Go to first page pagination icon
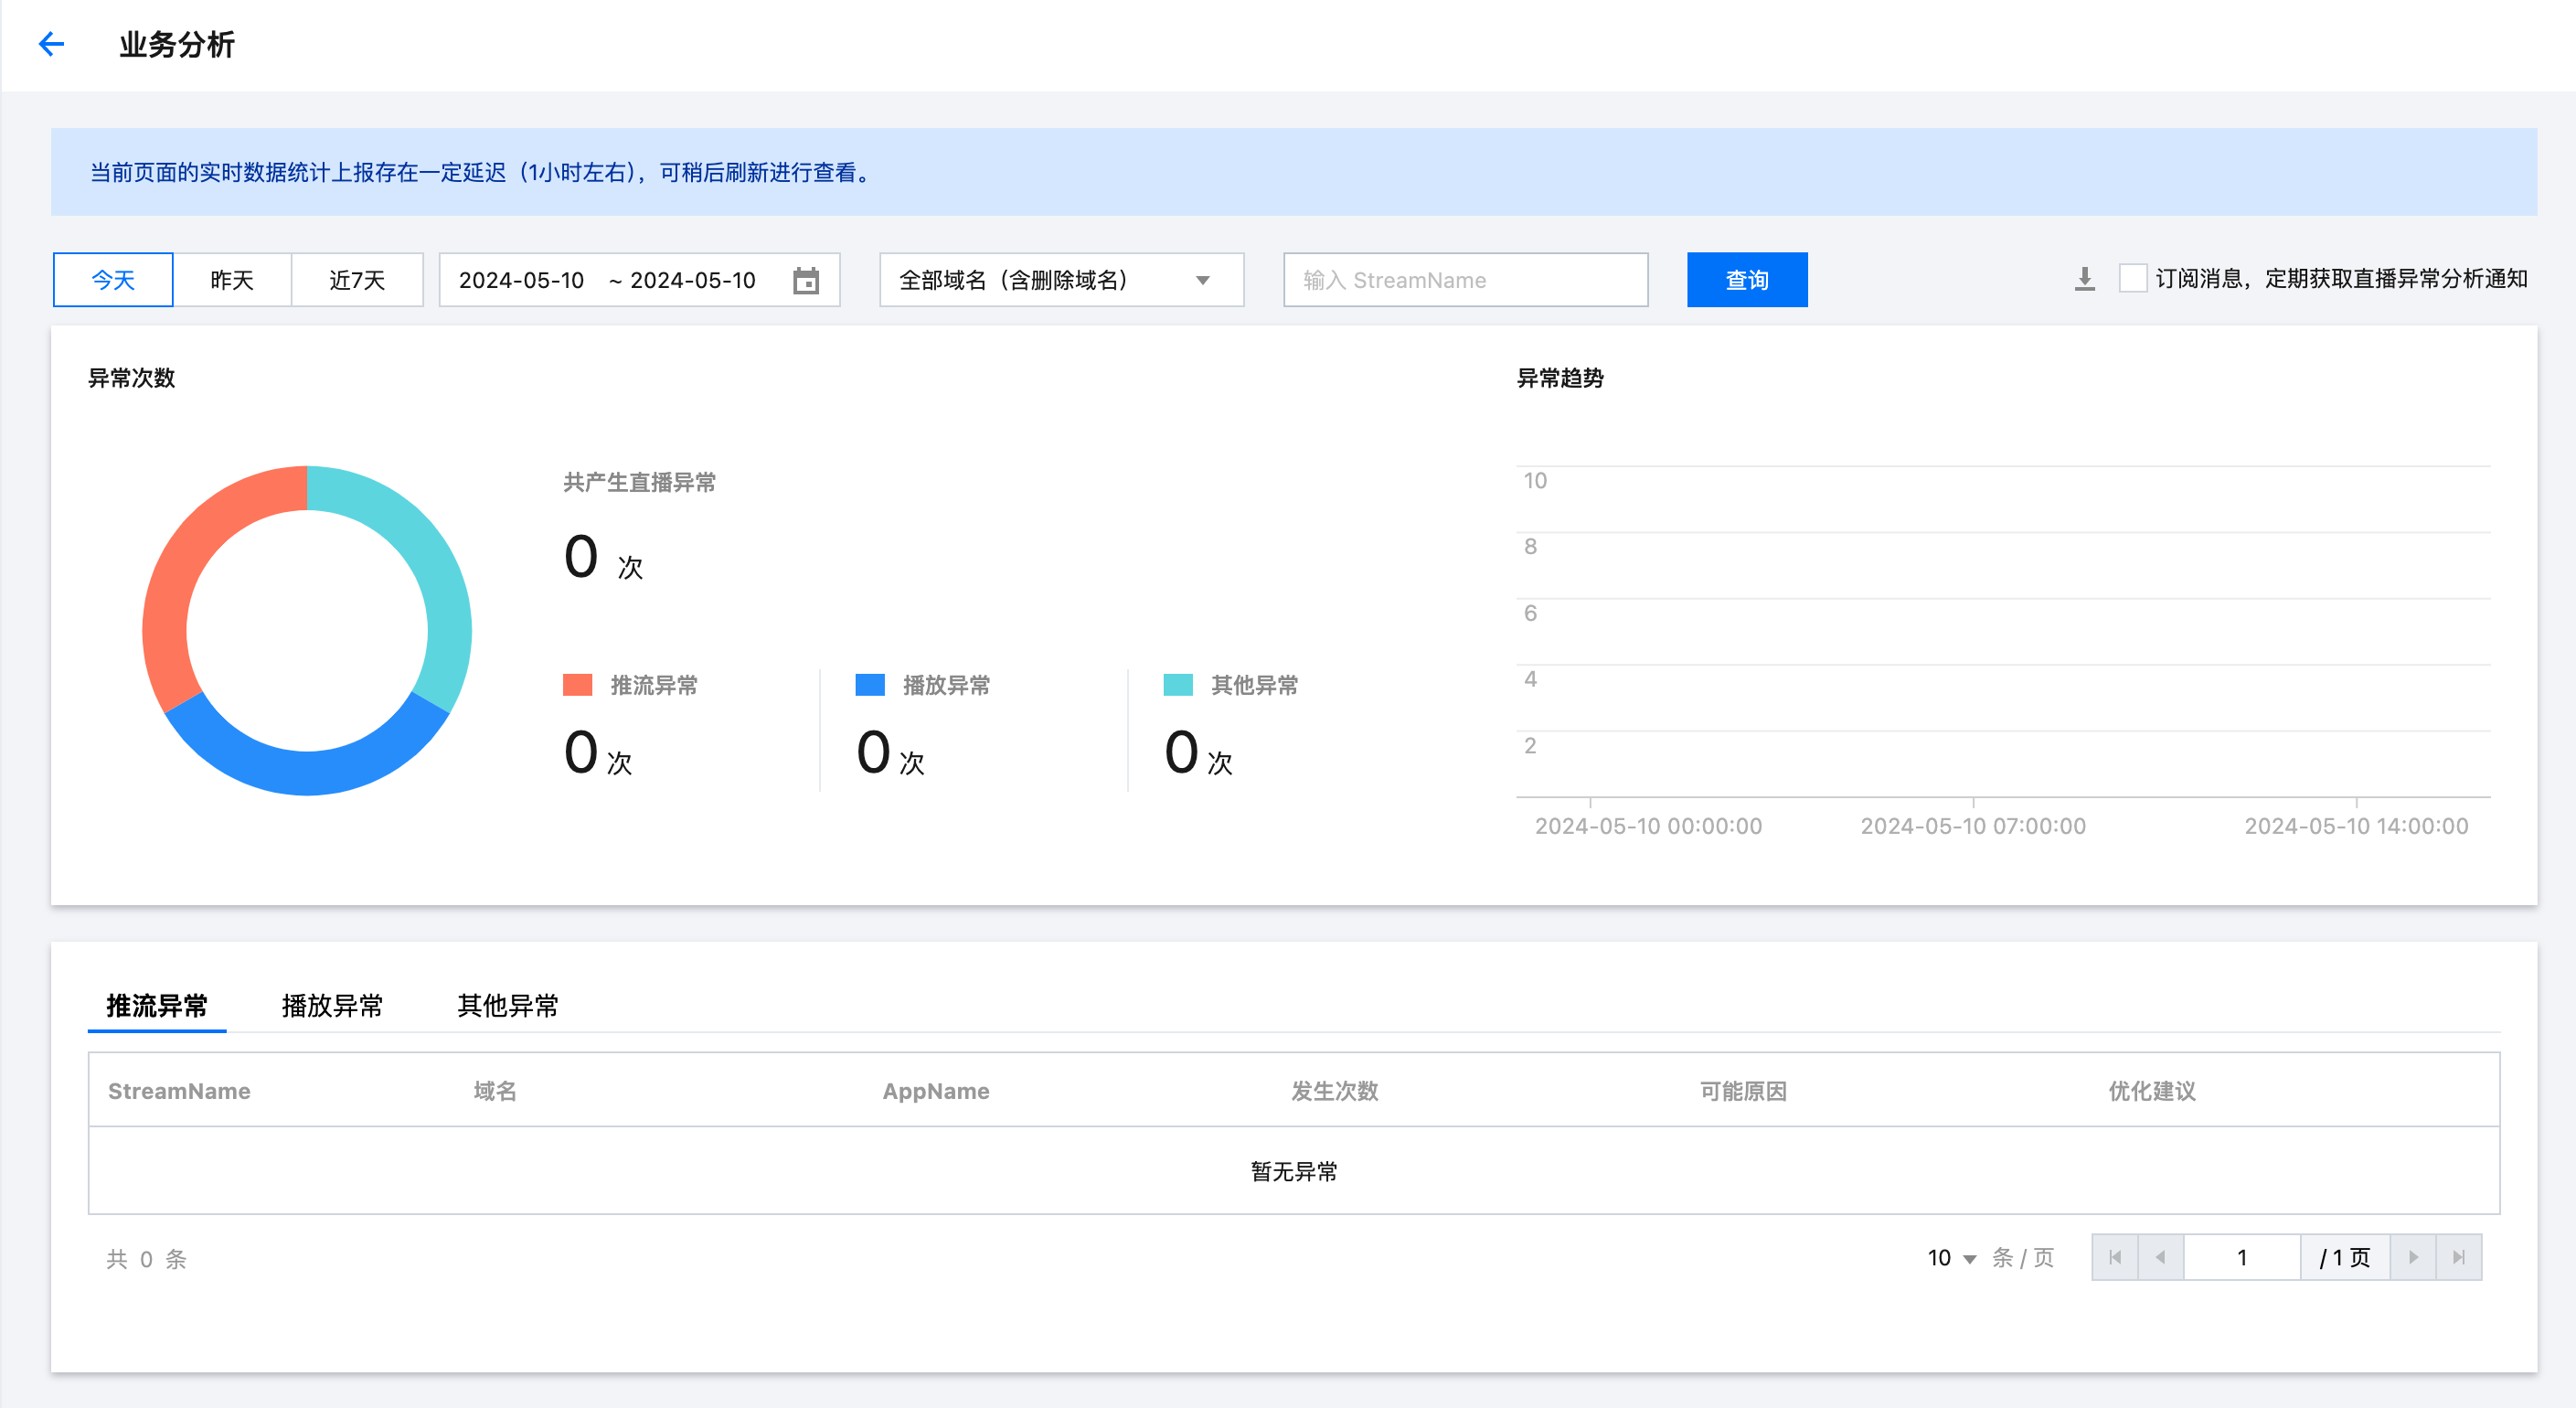 2115,1257
